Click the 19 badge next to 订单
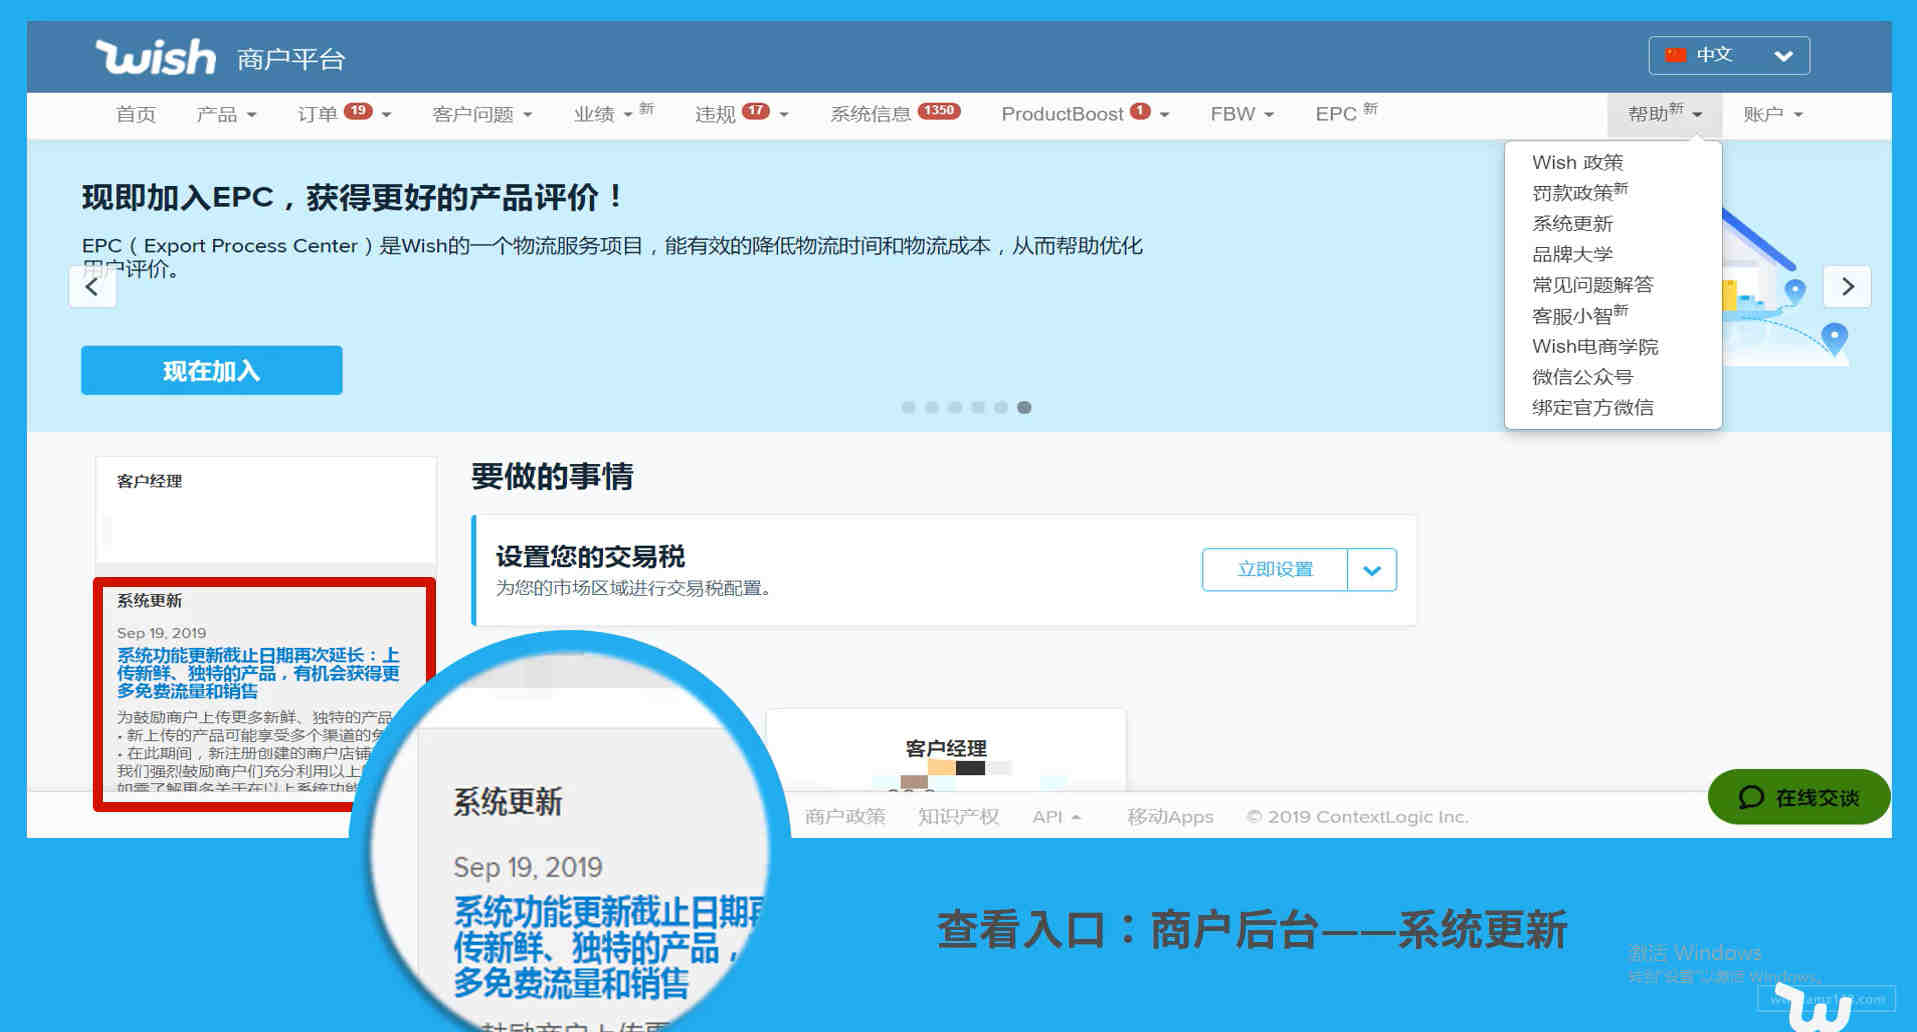 tap(358, 111)
